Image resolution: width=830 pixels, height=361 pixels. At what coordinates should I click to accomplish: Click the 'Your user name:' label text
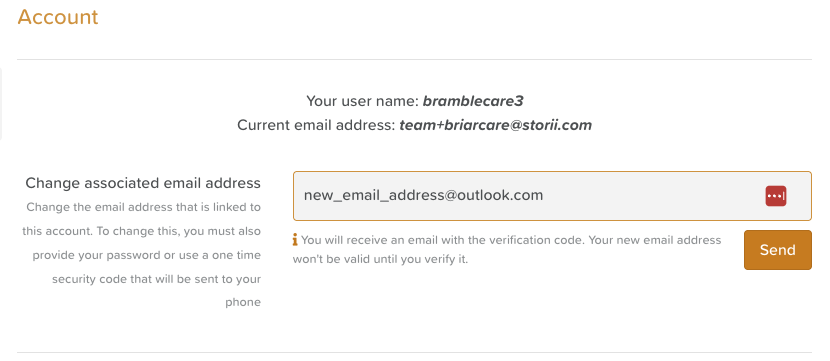click(x=363, y=101)
